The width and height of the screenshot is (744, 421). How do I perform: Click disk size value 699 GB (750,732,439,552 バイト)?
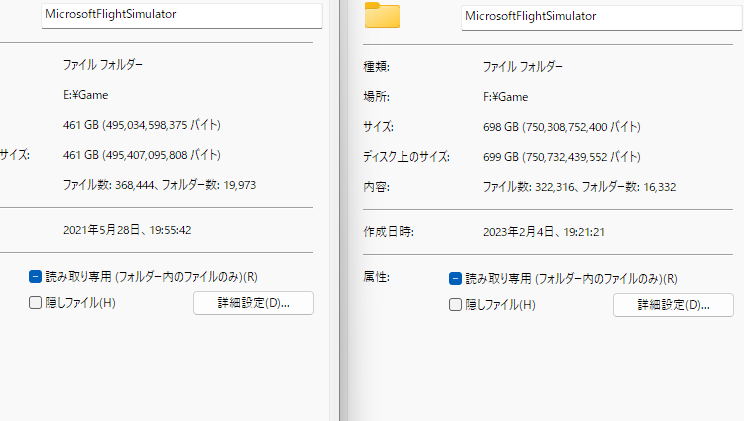point(562,157)
